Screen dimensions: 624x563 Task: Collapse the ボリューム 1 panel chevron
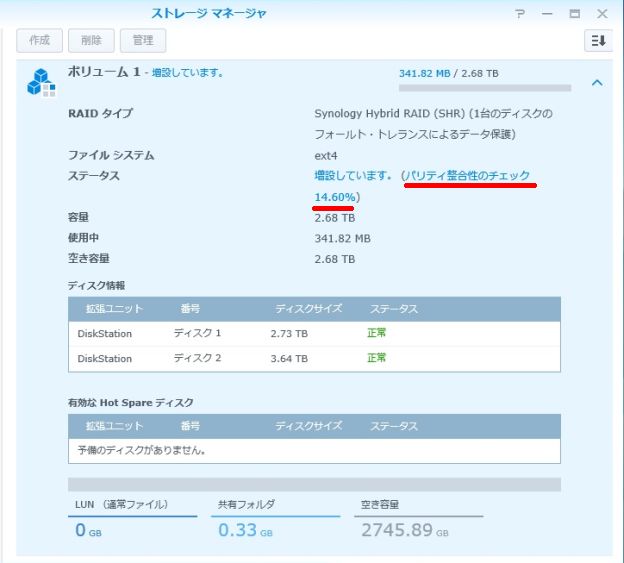[597, 83]
